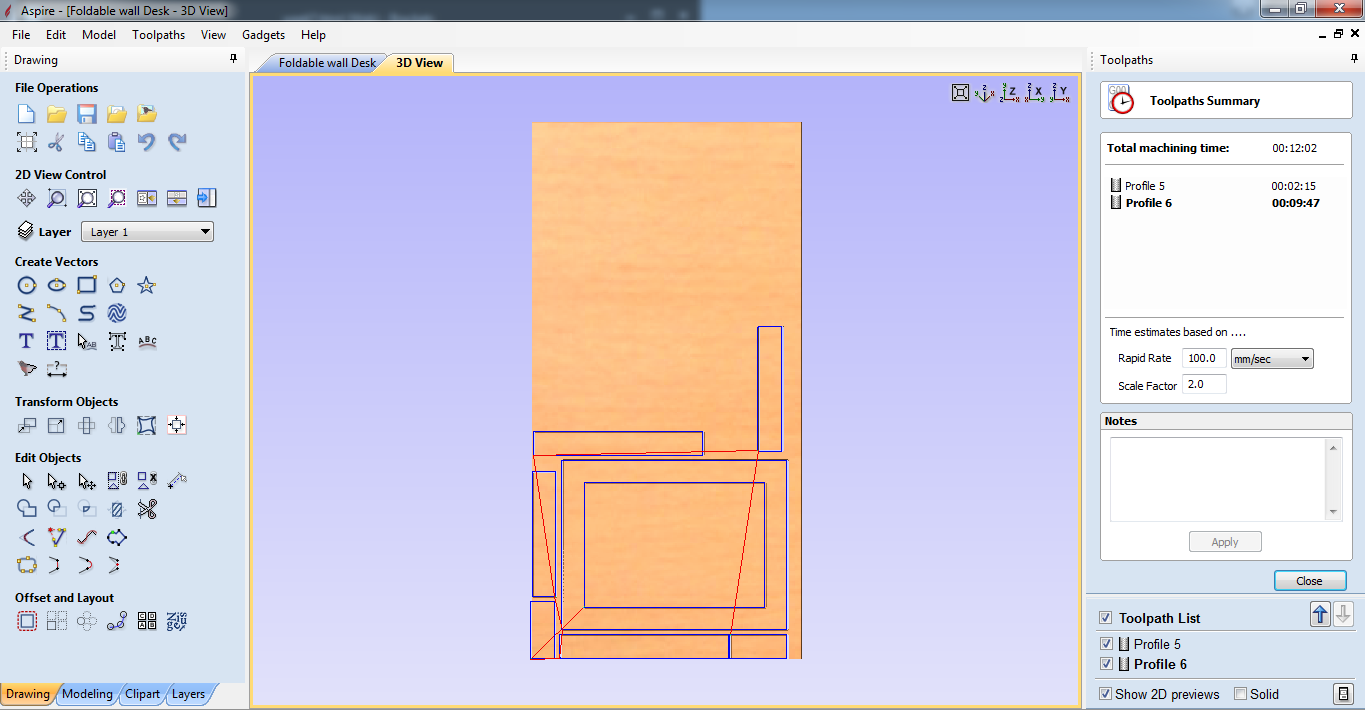Disable Show 2D previews

pos(1105,694)
